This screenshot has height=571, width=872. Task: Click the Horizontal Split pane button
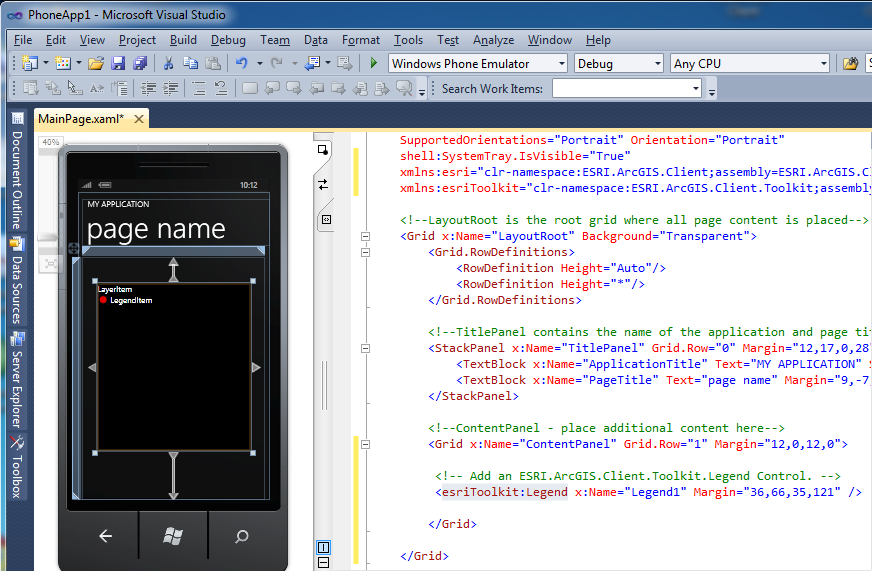[x=323, y=563]
